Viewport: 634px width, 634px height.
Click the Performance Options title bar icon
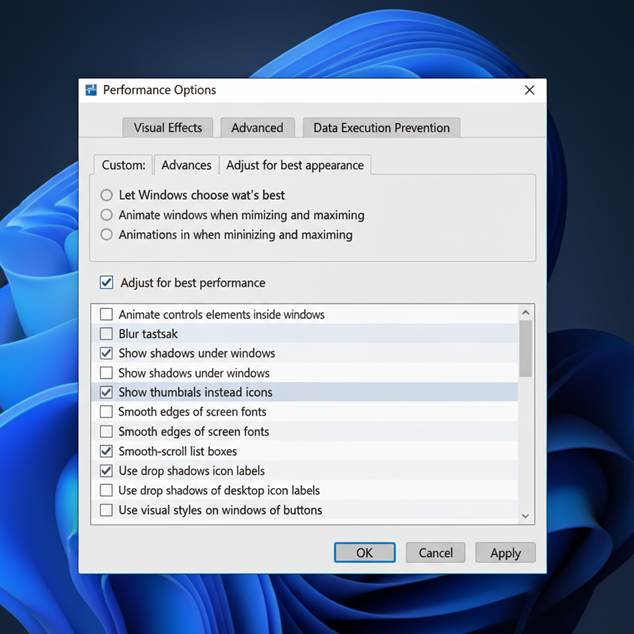(x=92, y=90)
